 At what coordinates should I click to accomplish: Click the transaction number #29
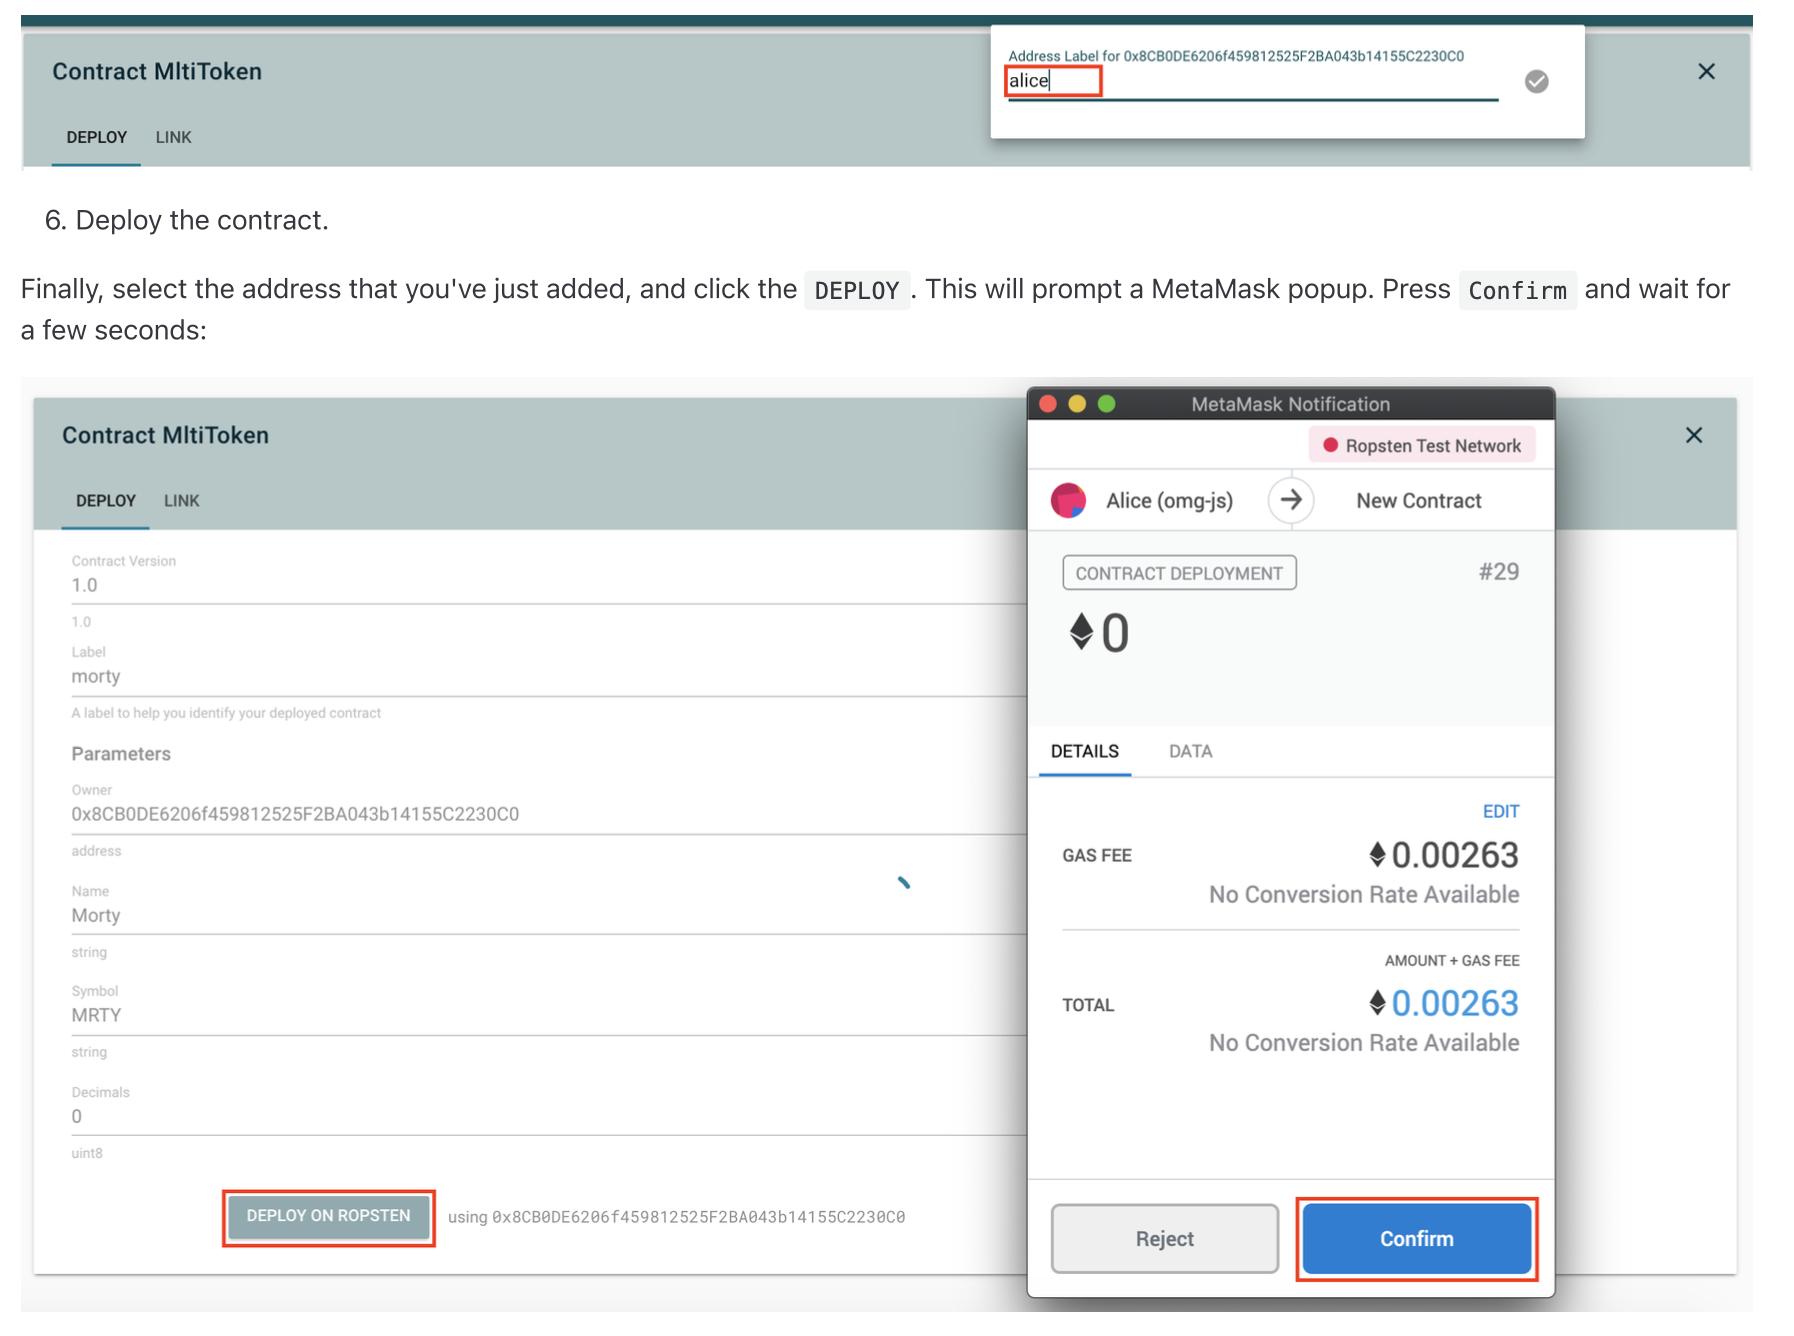1499,572
